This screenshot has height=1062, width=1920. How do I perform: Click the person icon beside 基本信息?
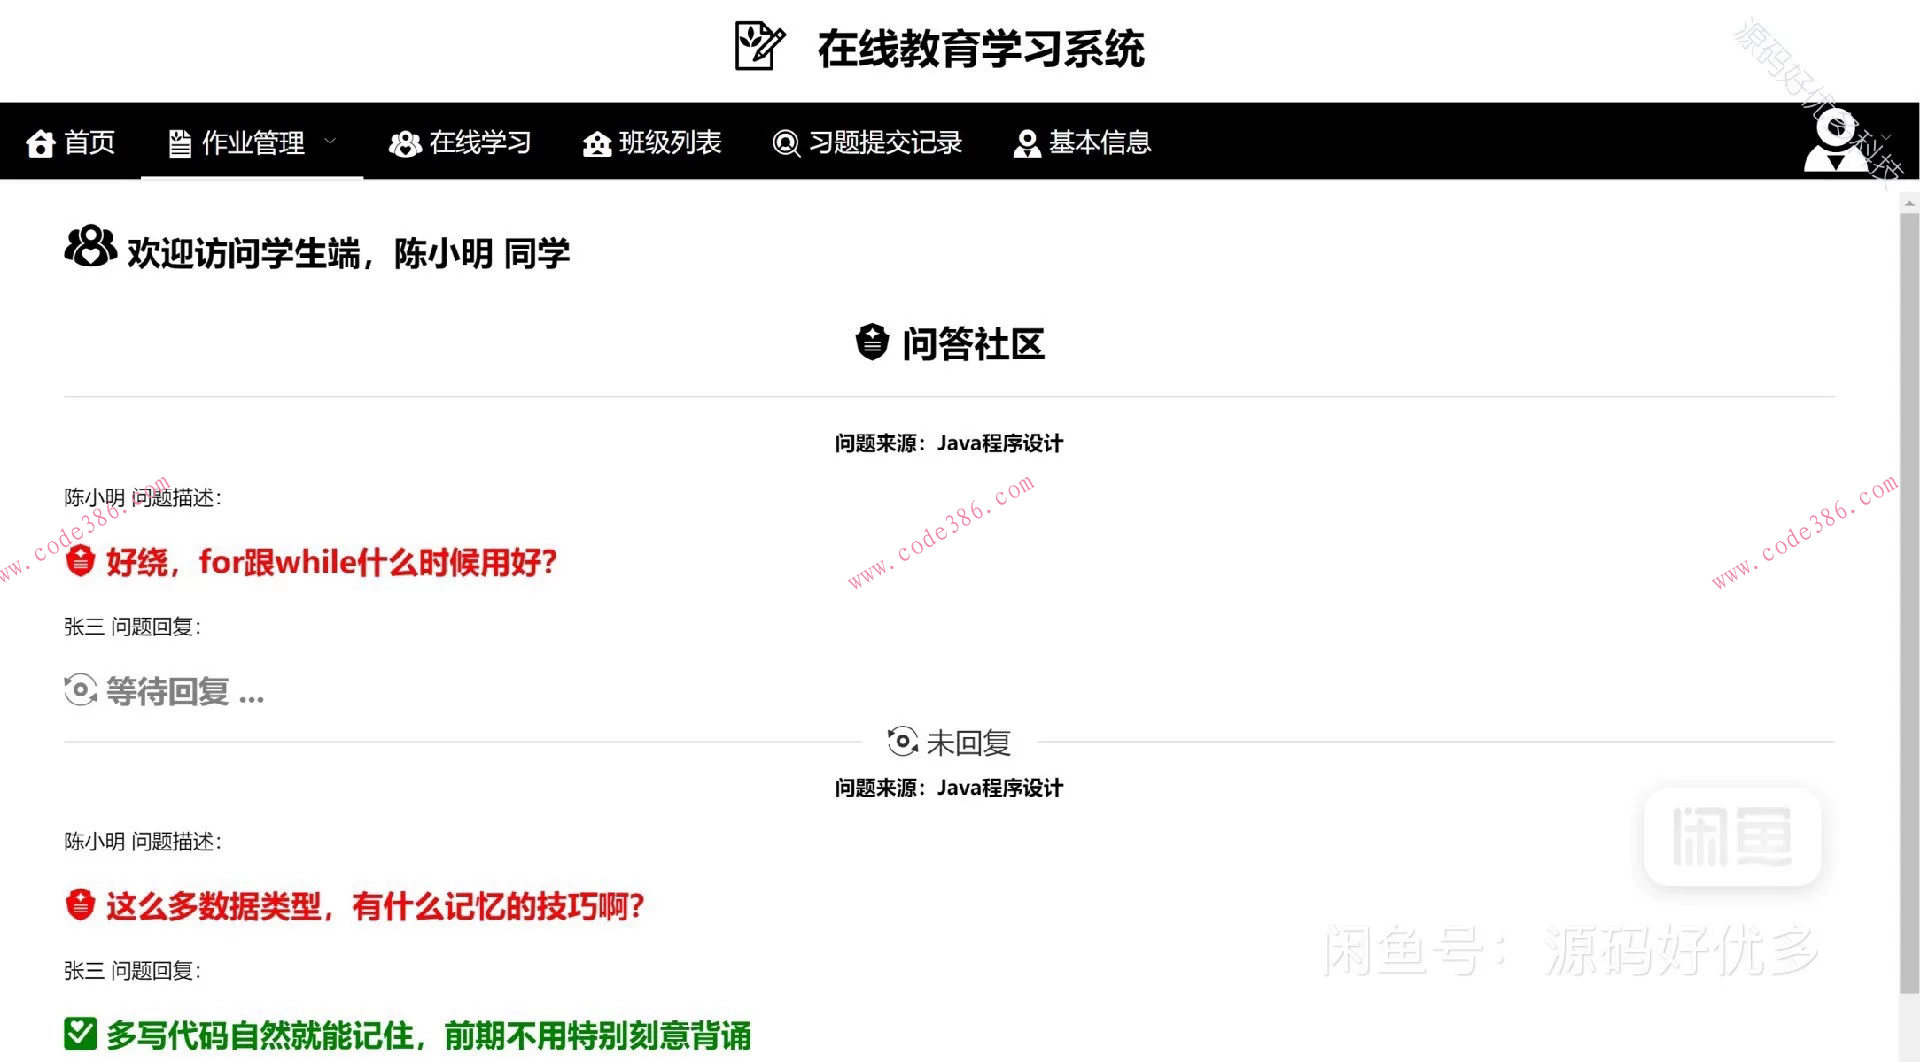click(1026, 143)
